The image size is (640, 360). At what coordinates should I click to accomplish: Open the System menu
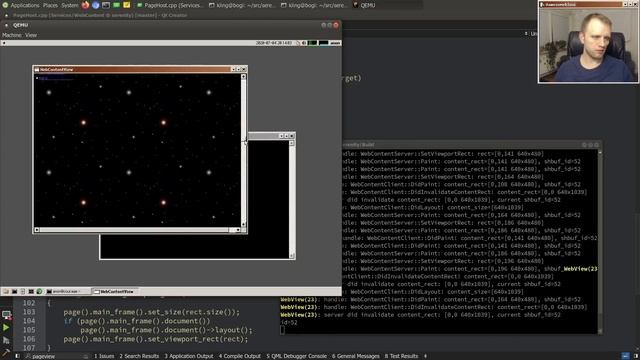pos(69,5)
